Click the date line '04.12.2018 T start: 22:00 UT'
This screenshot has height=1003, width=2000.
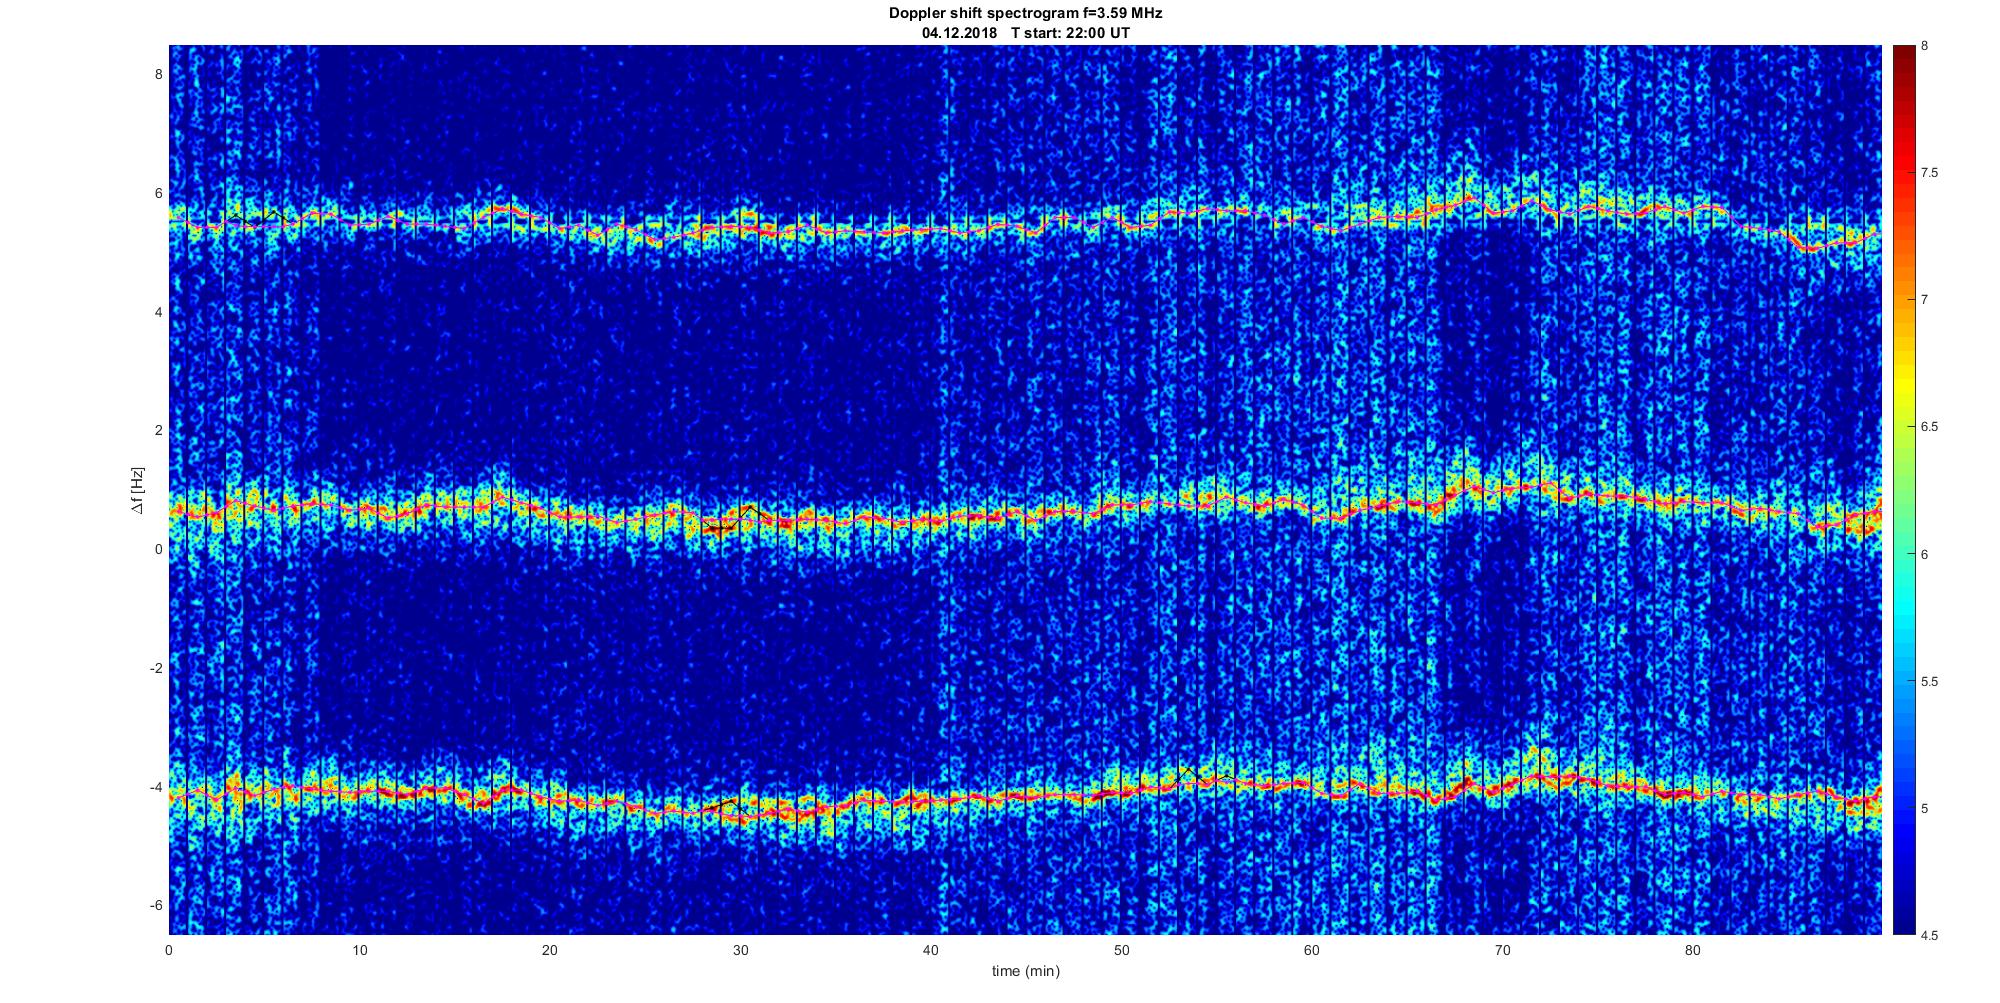[x=1025, y=32]
